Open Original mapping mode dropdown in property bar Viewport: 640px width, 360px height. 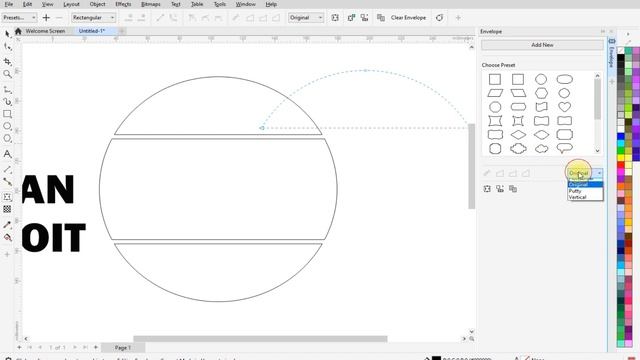(306, 18)
